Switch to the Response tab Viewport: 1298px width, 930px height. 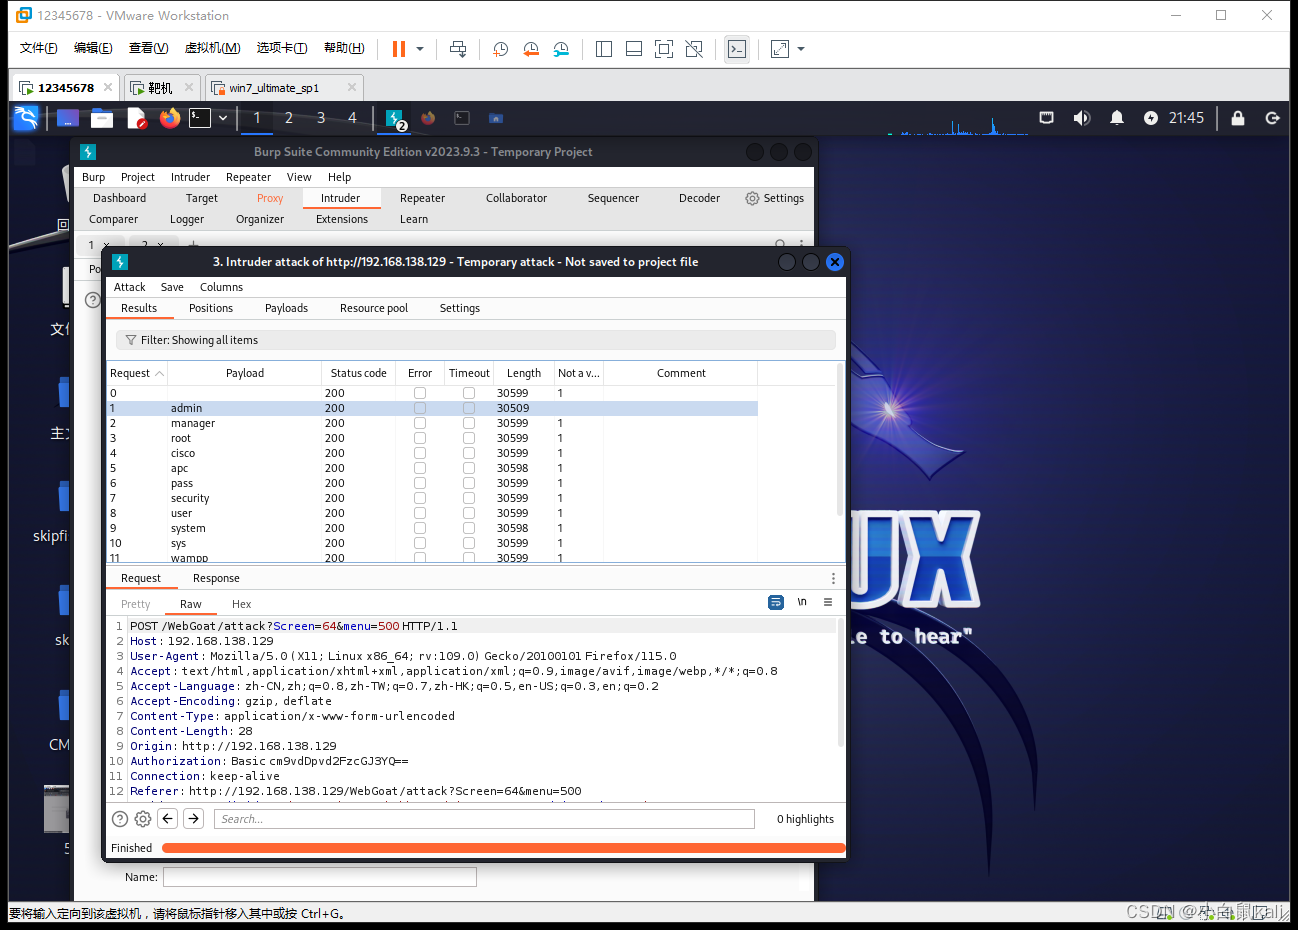coord(216,578)
